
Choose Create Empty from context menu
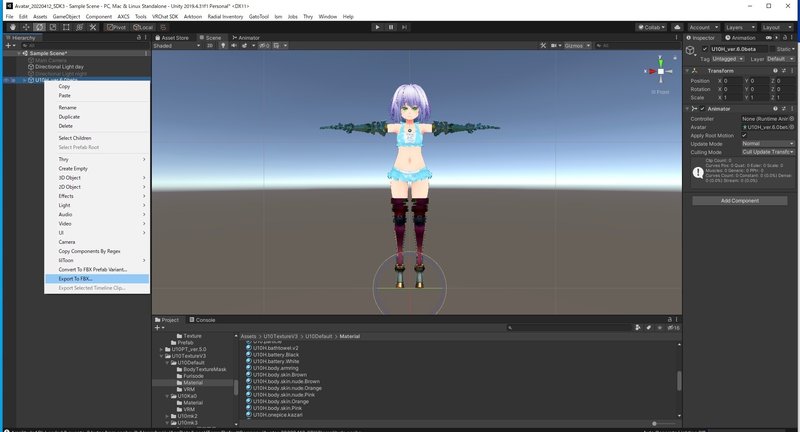(x=97, y=168)
